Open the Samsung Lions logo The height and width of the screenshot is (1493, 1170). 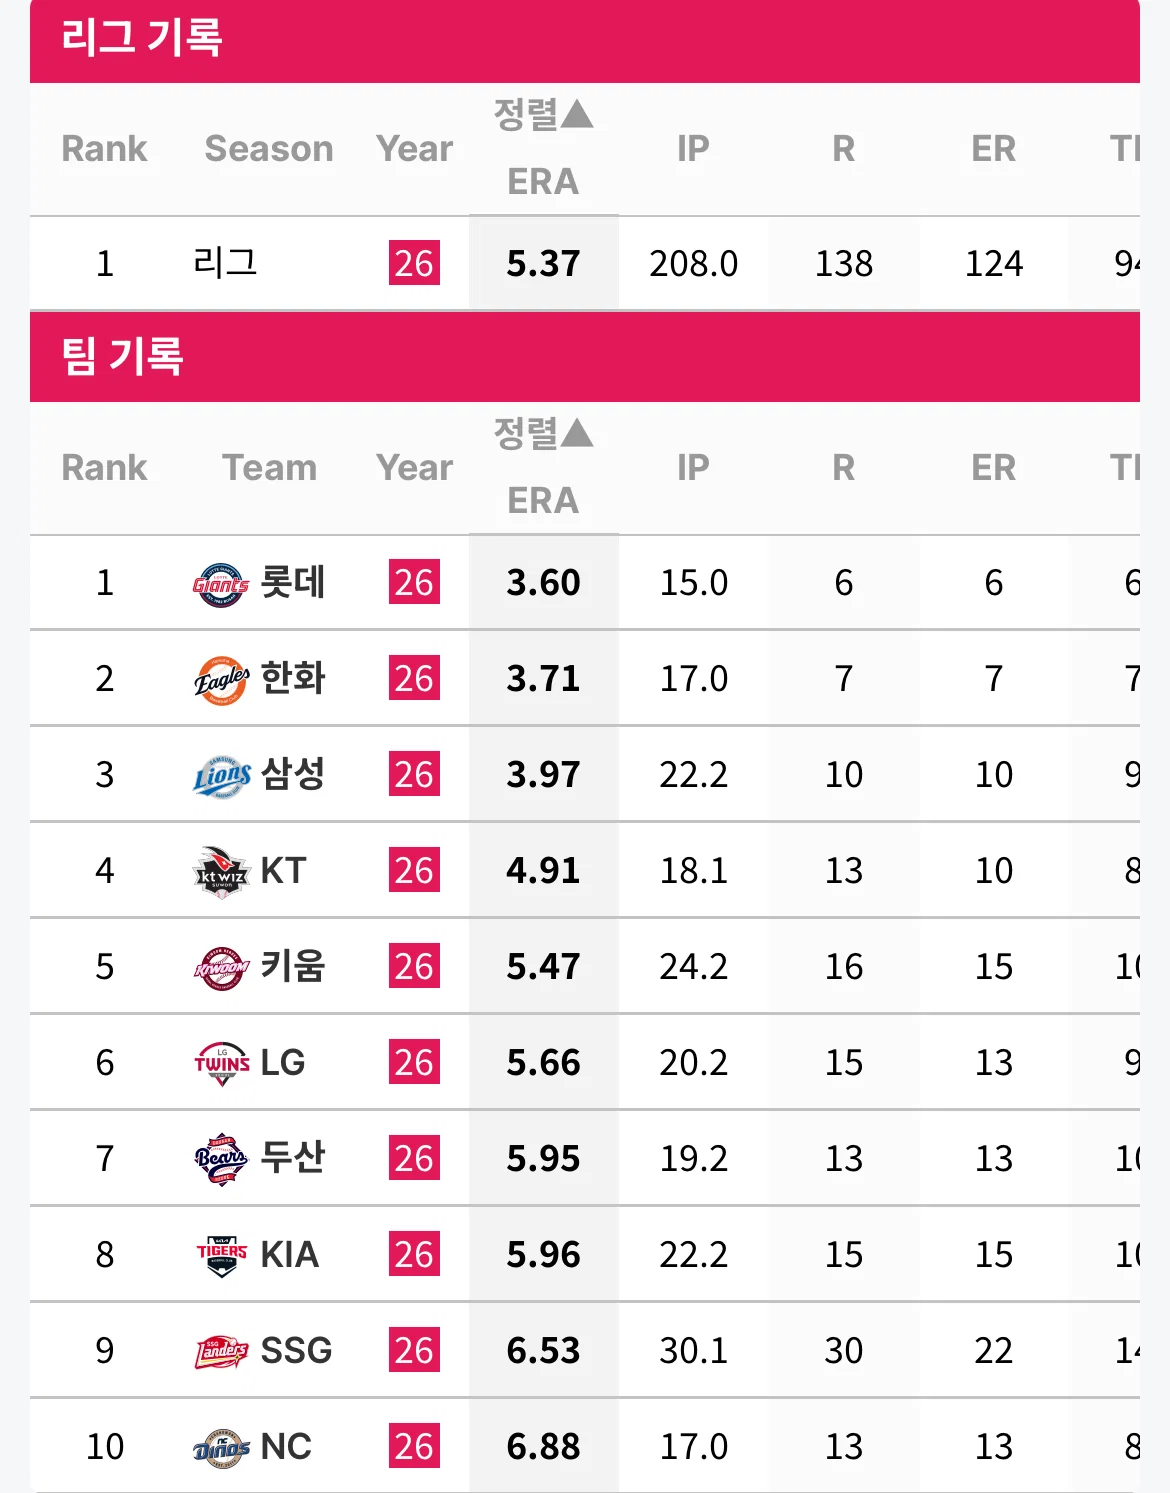(x=221, y=776)
